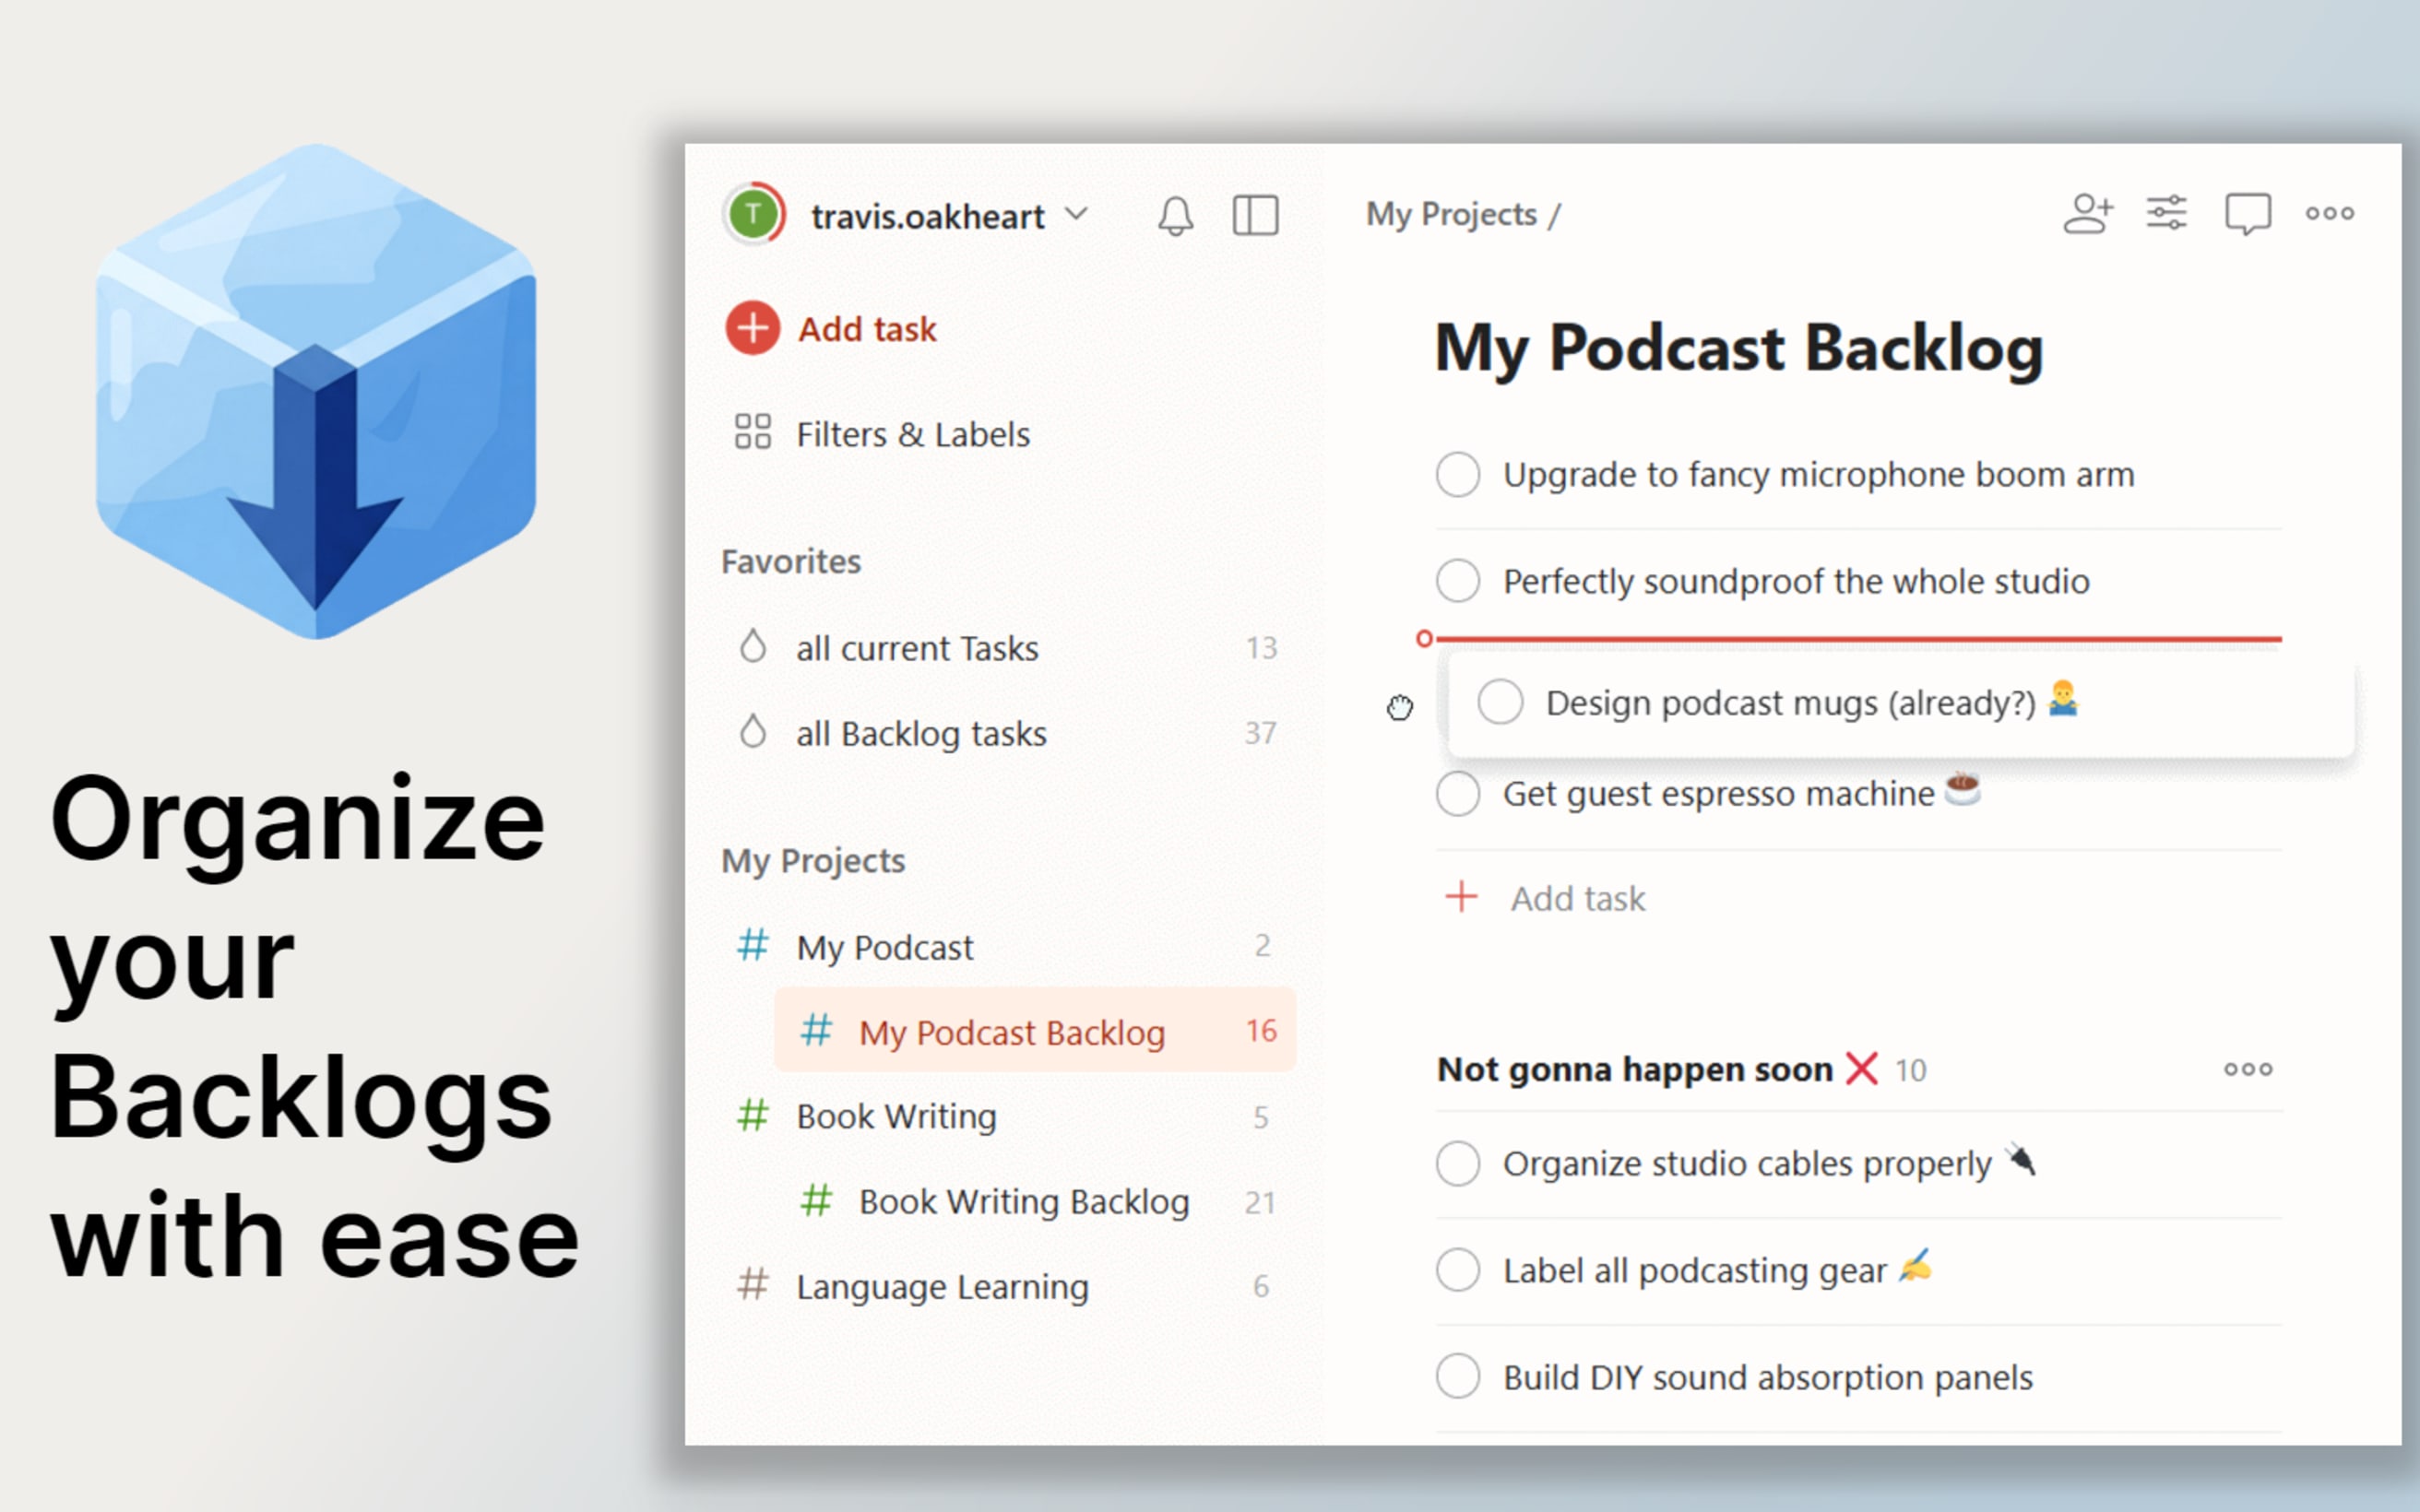Viewport: 2420px width, 1512px height.
Task: Click the droplet icon for all Backlog tasks
Action: coord(752,731)
